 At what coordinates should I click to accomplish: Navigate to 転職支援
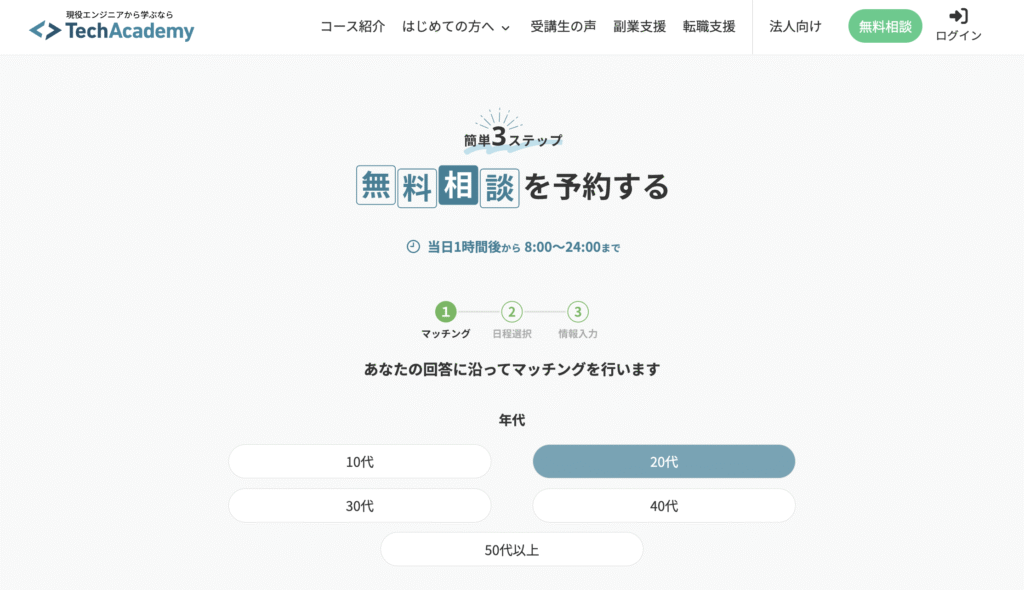[x=709, y=27]
